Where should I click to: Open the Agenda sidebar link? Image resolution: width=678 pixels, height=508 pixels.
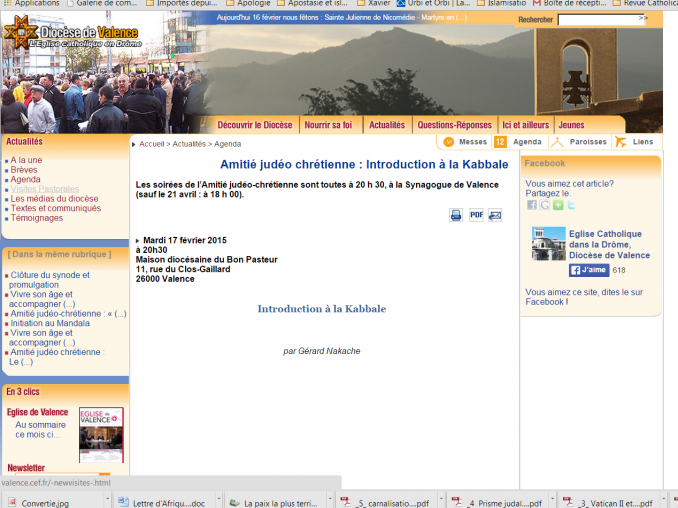point(26,179)
